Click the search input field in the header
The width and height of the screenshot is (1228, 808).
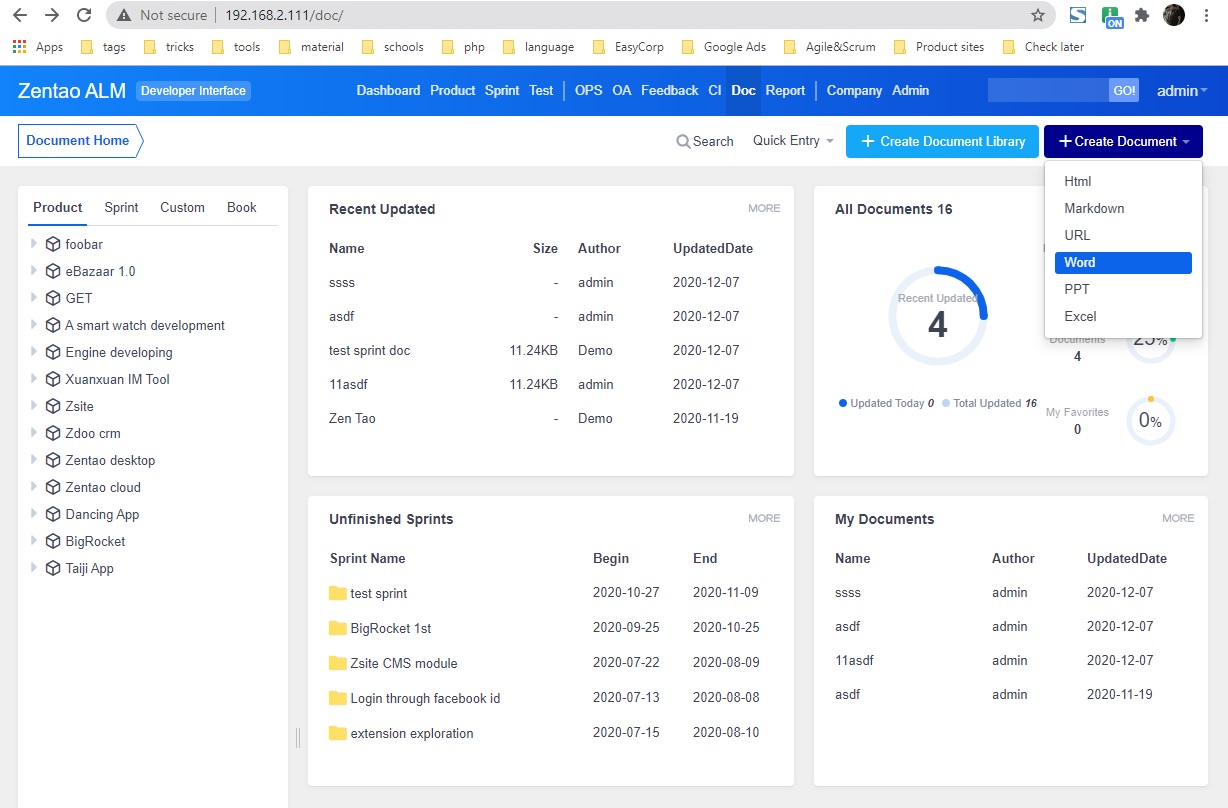[1047, 90]
